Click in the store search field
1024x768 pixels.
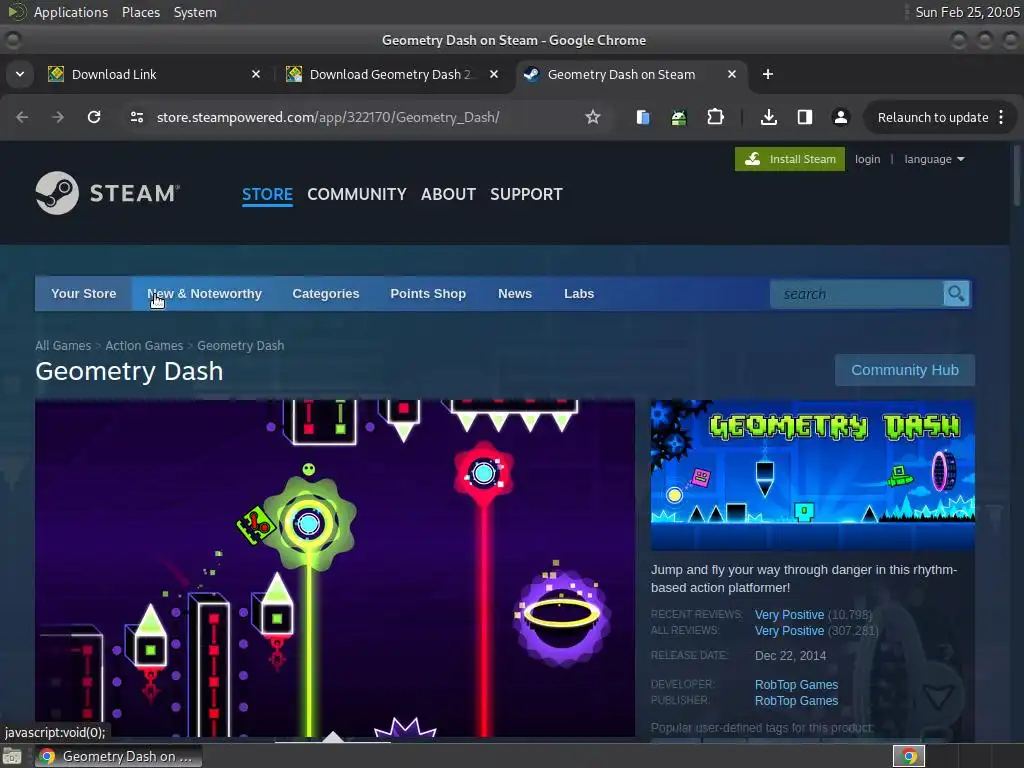(x=857, y=294)
